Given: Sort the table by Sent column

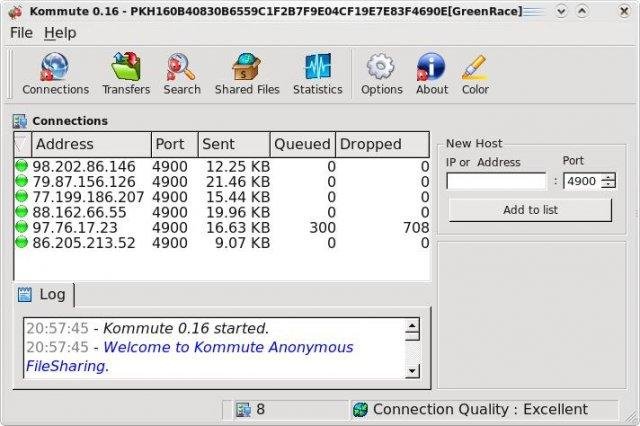Looking at the screenshot, I should point(234,144).
